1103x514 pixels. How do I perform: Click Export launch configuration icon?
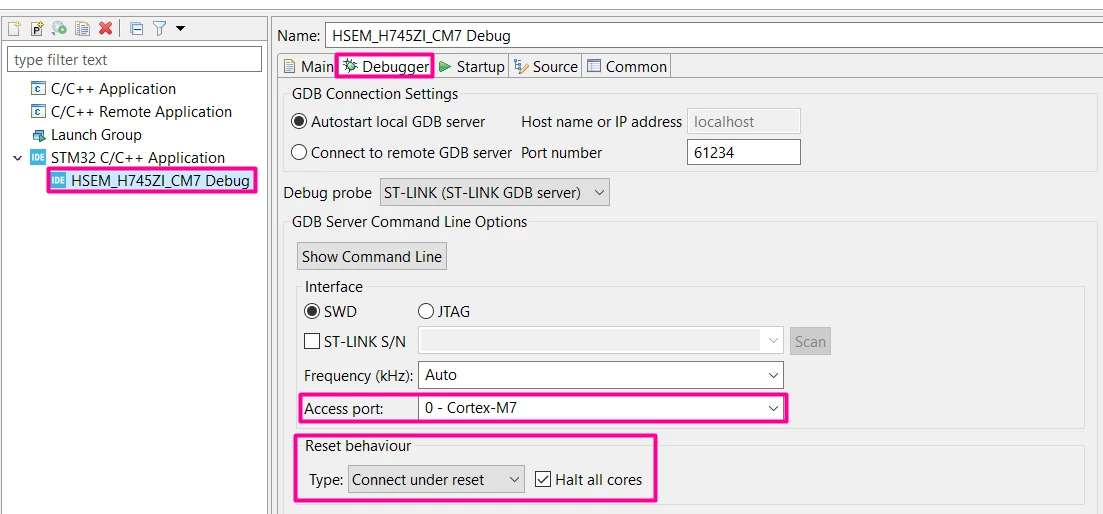pyautogui.click(x=60, y=29)
